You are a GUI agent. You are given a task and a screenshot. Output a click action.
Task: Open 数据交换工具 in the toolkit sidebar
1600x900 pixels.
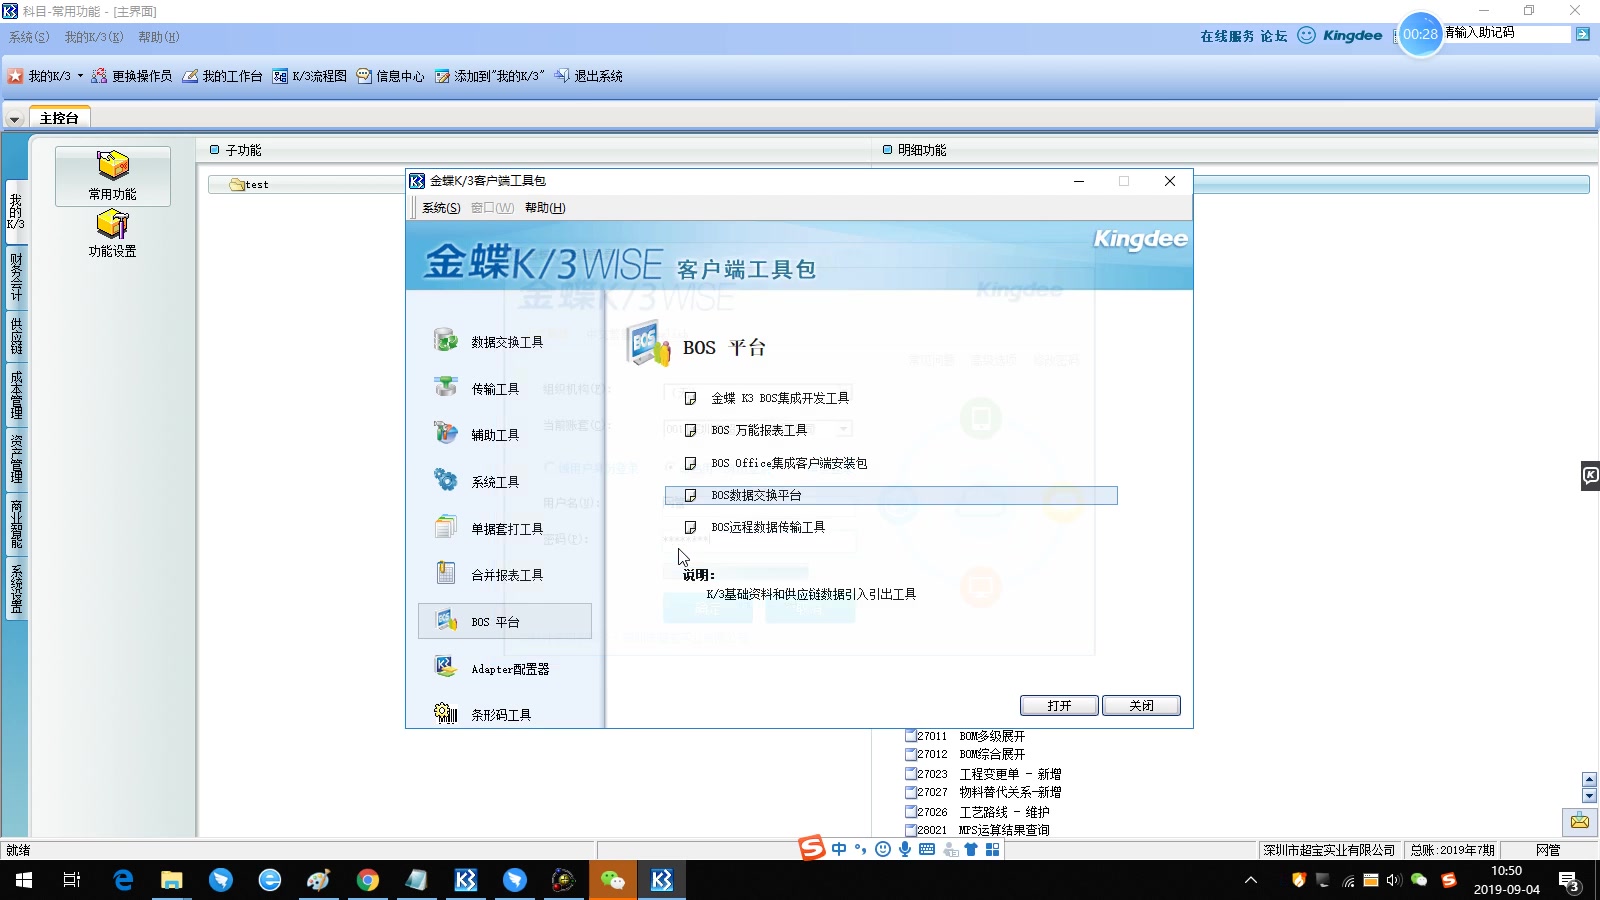(489, 341)
